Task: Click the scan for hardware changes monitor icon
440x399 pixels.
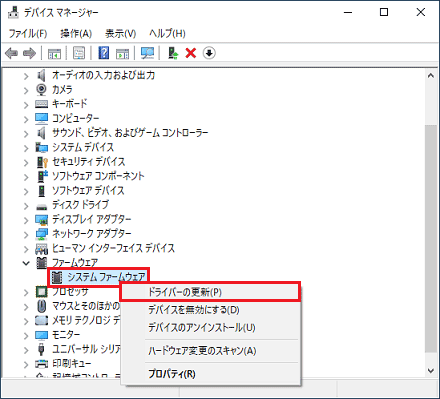Action: 147,53
